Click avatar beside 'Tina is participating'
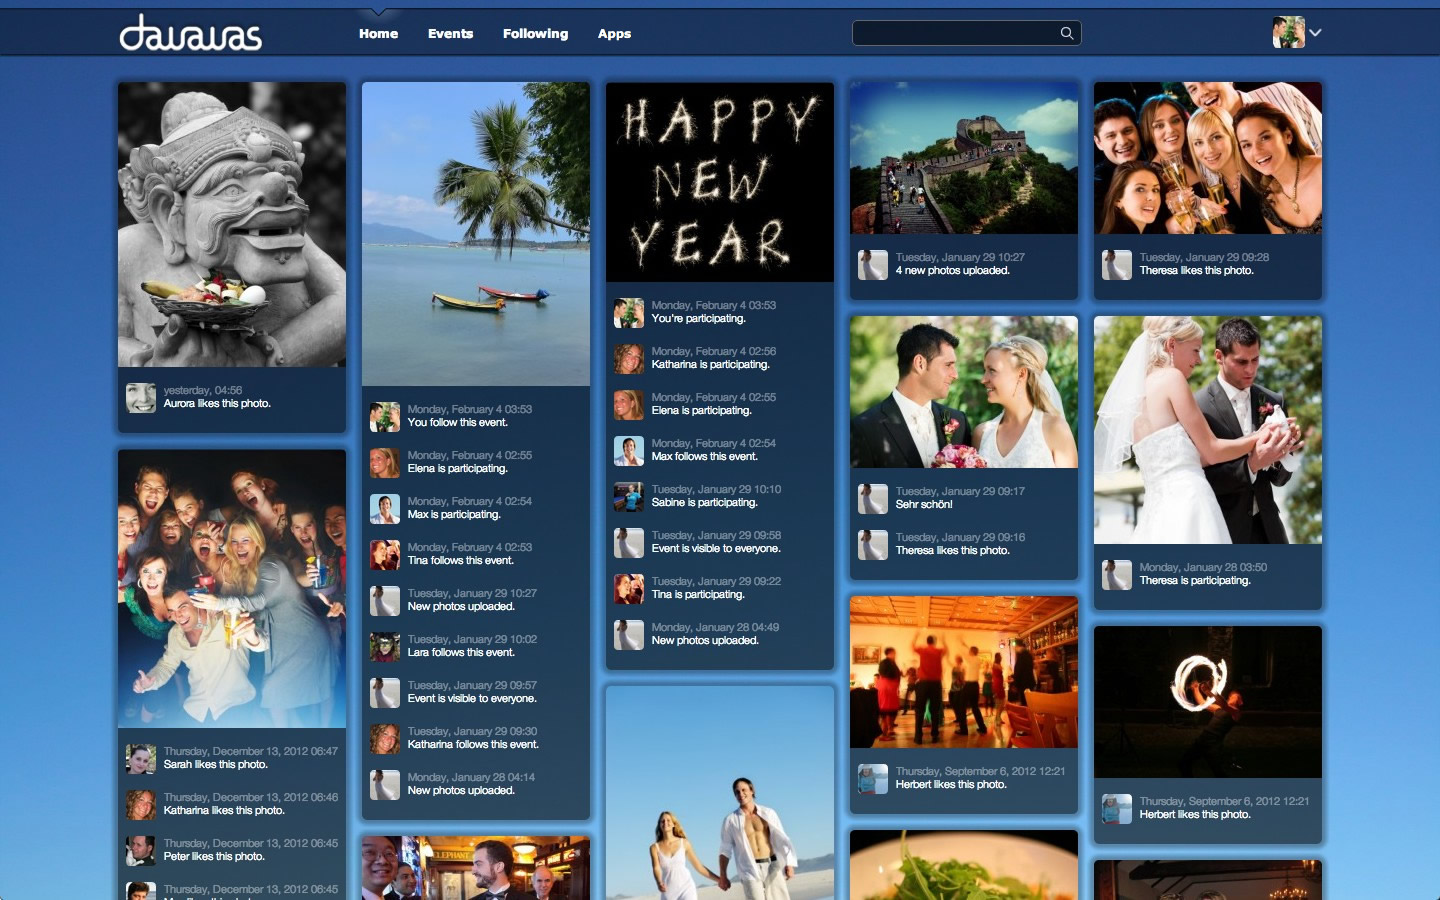The width and height of the screenshot is (1440, 900). point(629,589)
